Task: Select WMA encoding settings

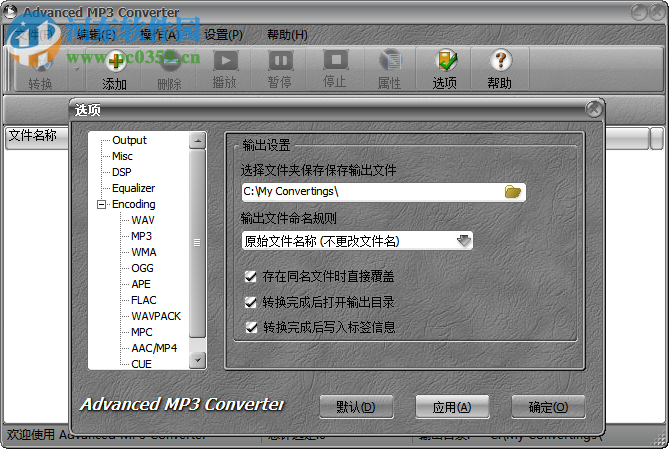Action: tap(144, 252)
